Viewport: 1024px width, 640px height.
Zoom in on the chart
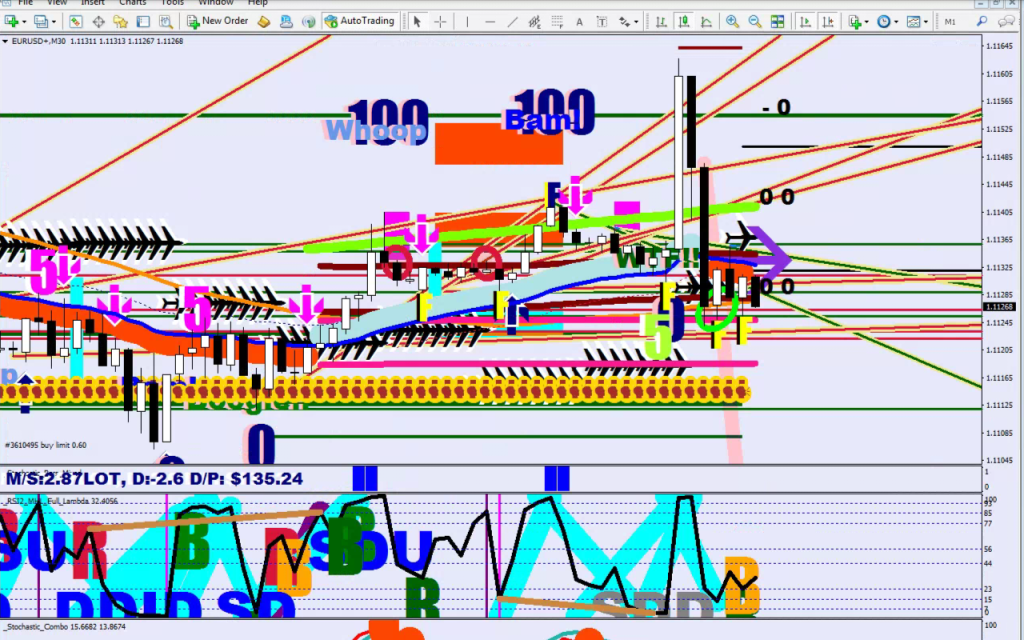pyautogui.click(x=733, y=21)
